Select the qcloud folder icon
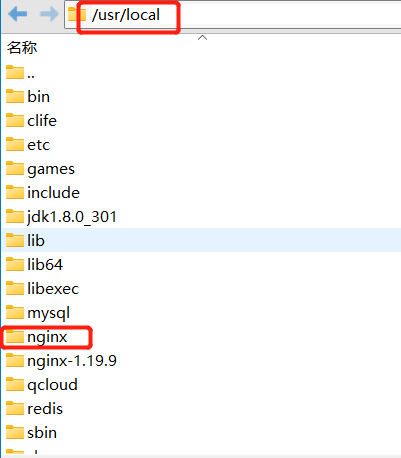 tap(15, 385)
